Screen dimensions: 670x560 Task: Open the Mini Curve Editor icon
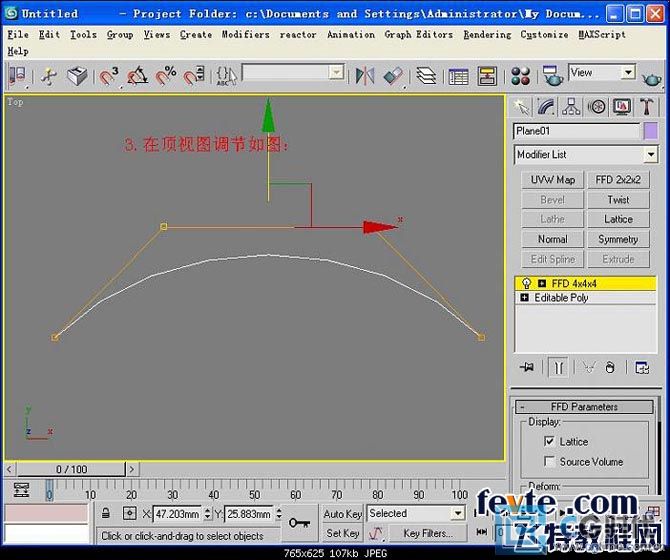(21, 490)
